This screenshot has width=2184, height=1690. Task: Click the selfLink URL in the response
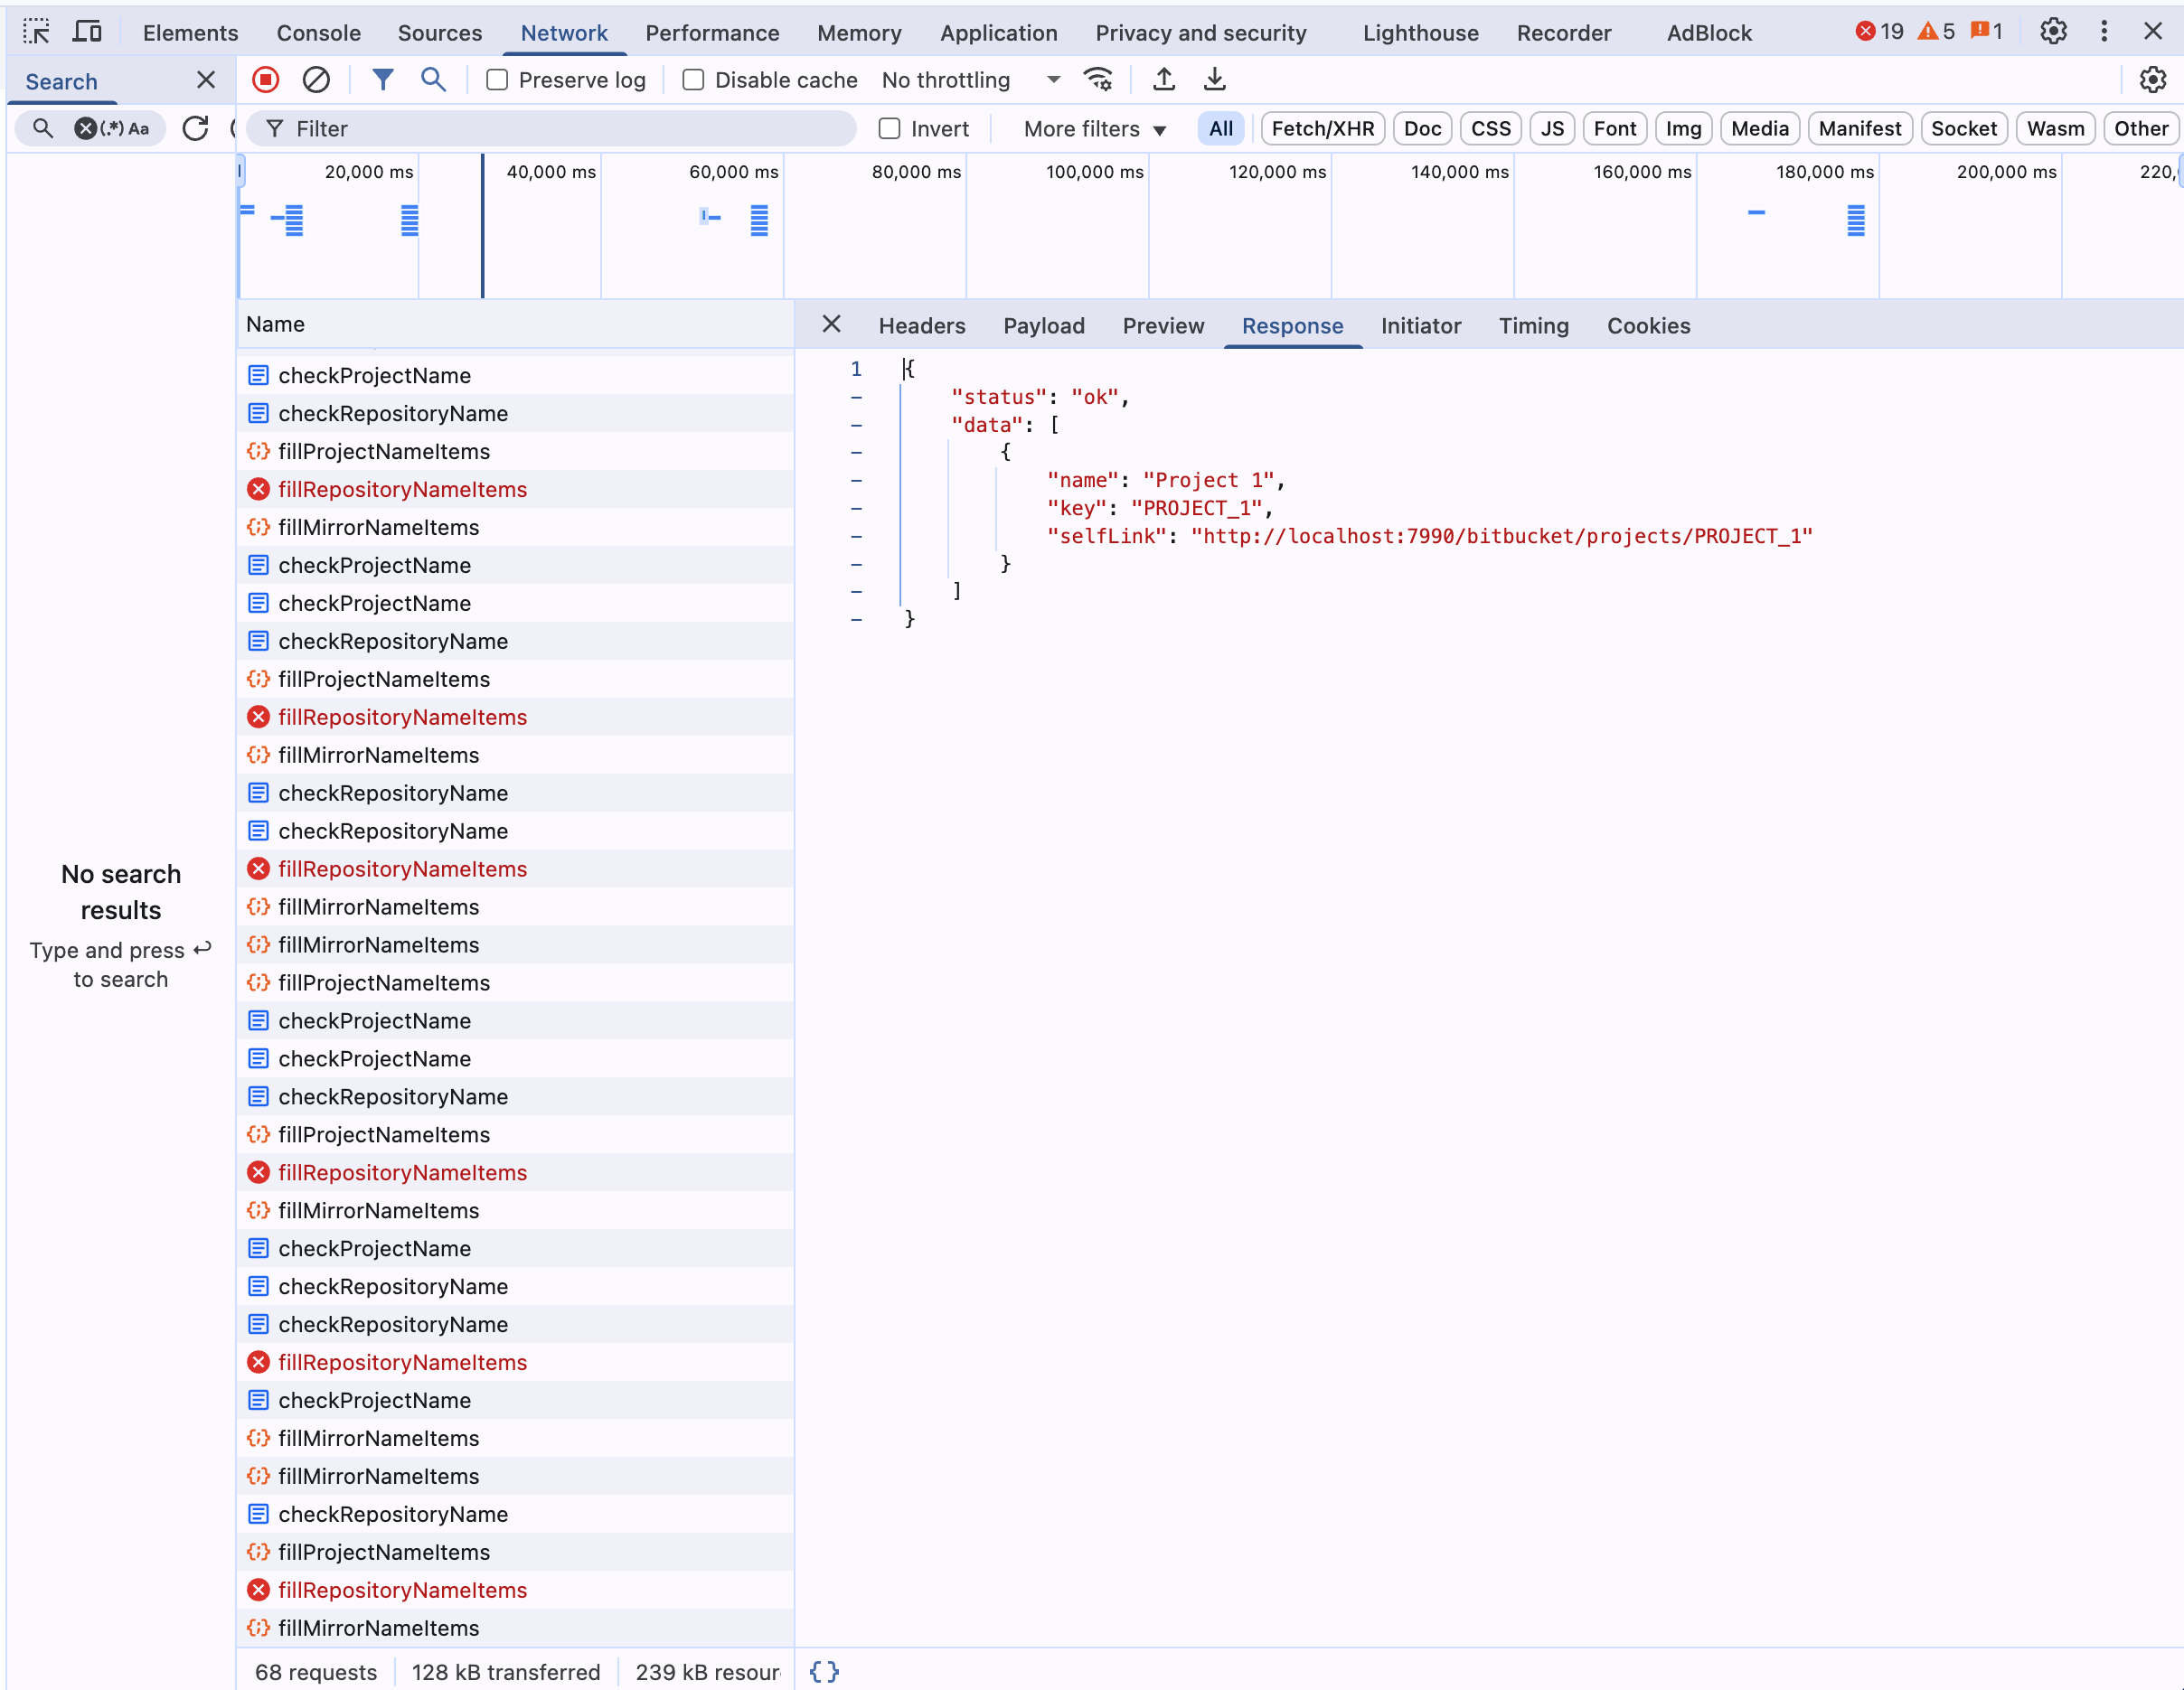(1501, 536)
